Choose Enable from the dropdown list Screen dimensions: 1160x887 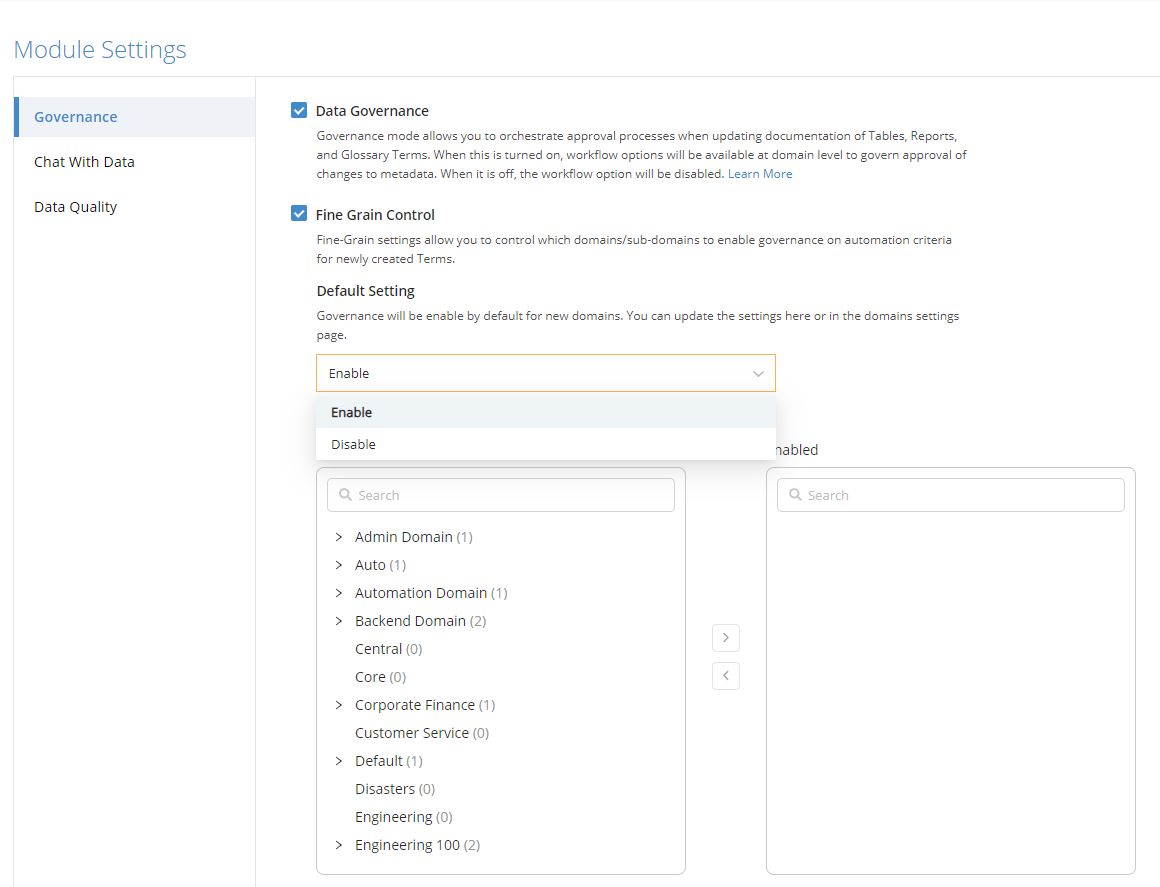[546, 412]
